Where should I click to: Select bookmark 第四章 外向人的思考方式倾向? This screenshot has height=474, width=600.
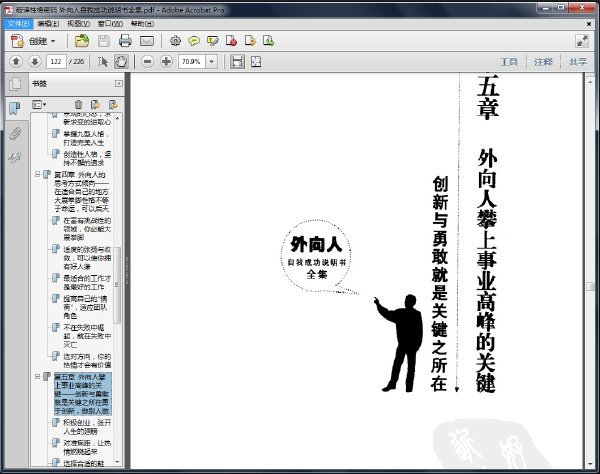coord(82,191)
